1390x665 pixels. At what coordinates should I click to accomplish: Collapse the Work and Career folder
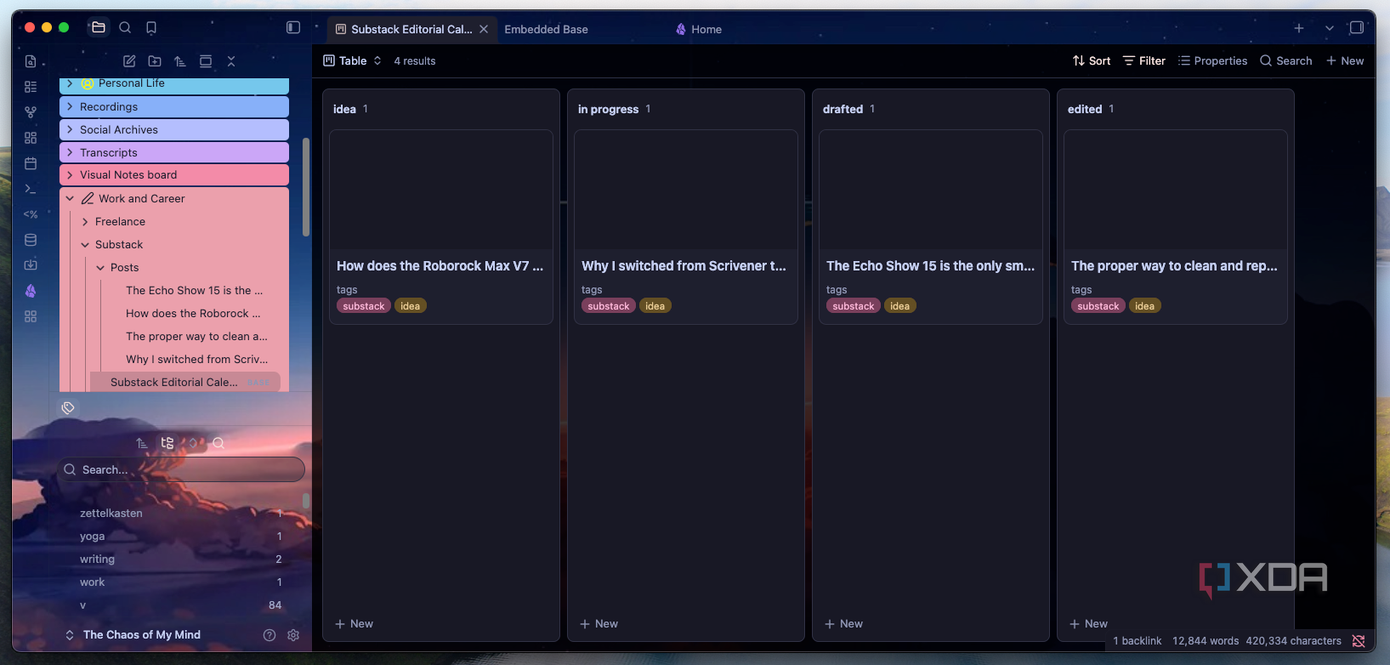(x=69, y=199)
